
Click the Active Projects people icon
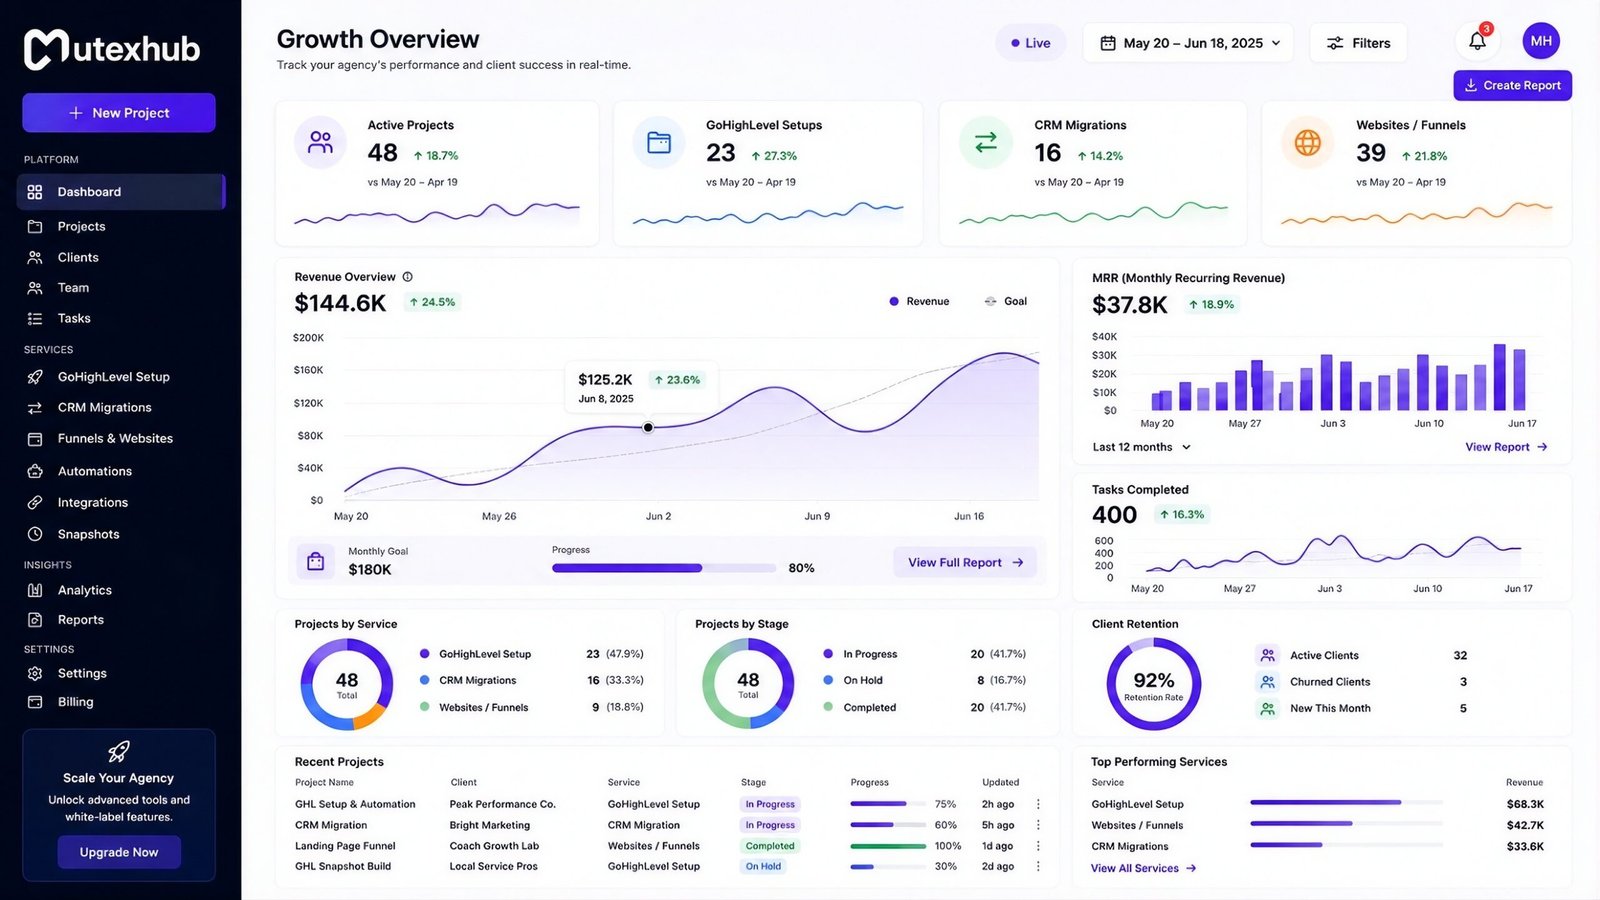click(x=320, y=142)
